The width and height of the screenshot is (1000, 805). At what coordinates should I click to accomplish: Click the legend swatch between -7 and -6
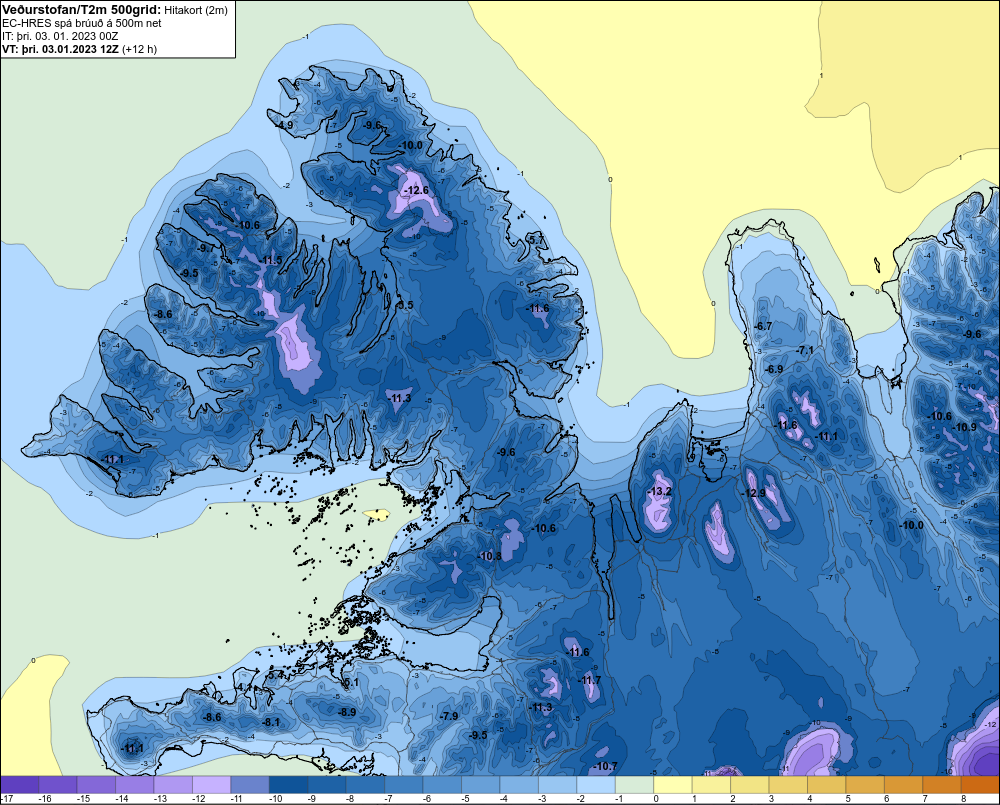[404, 785]
